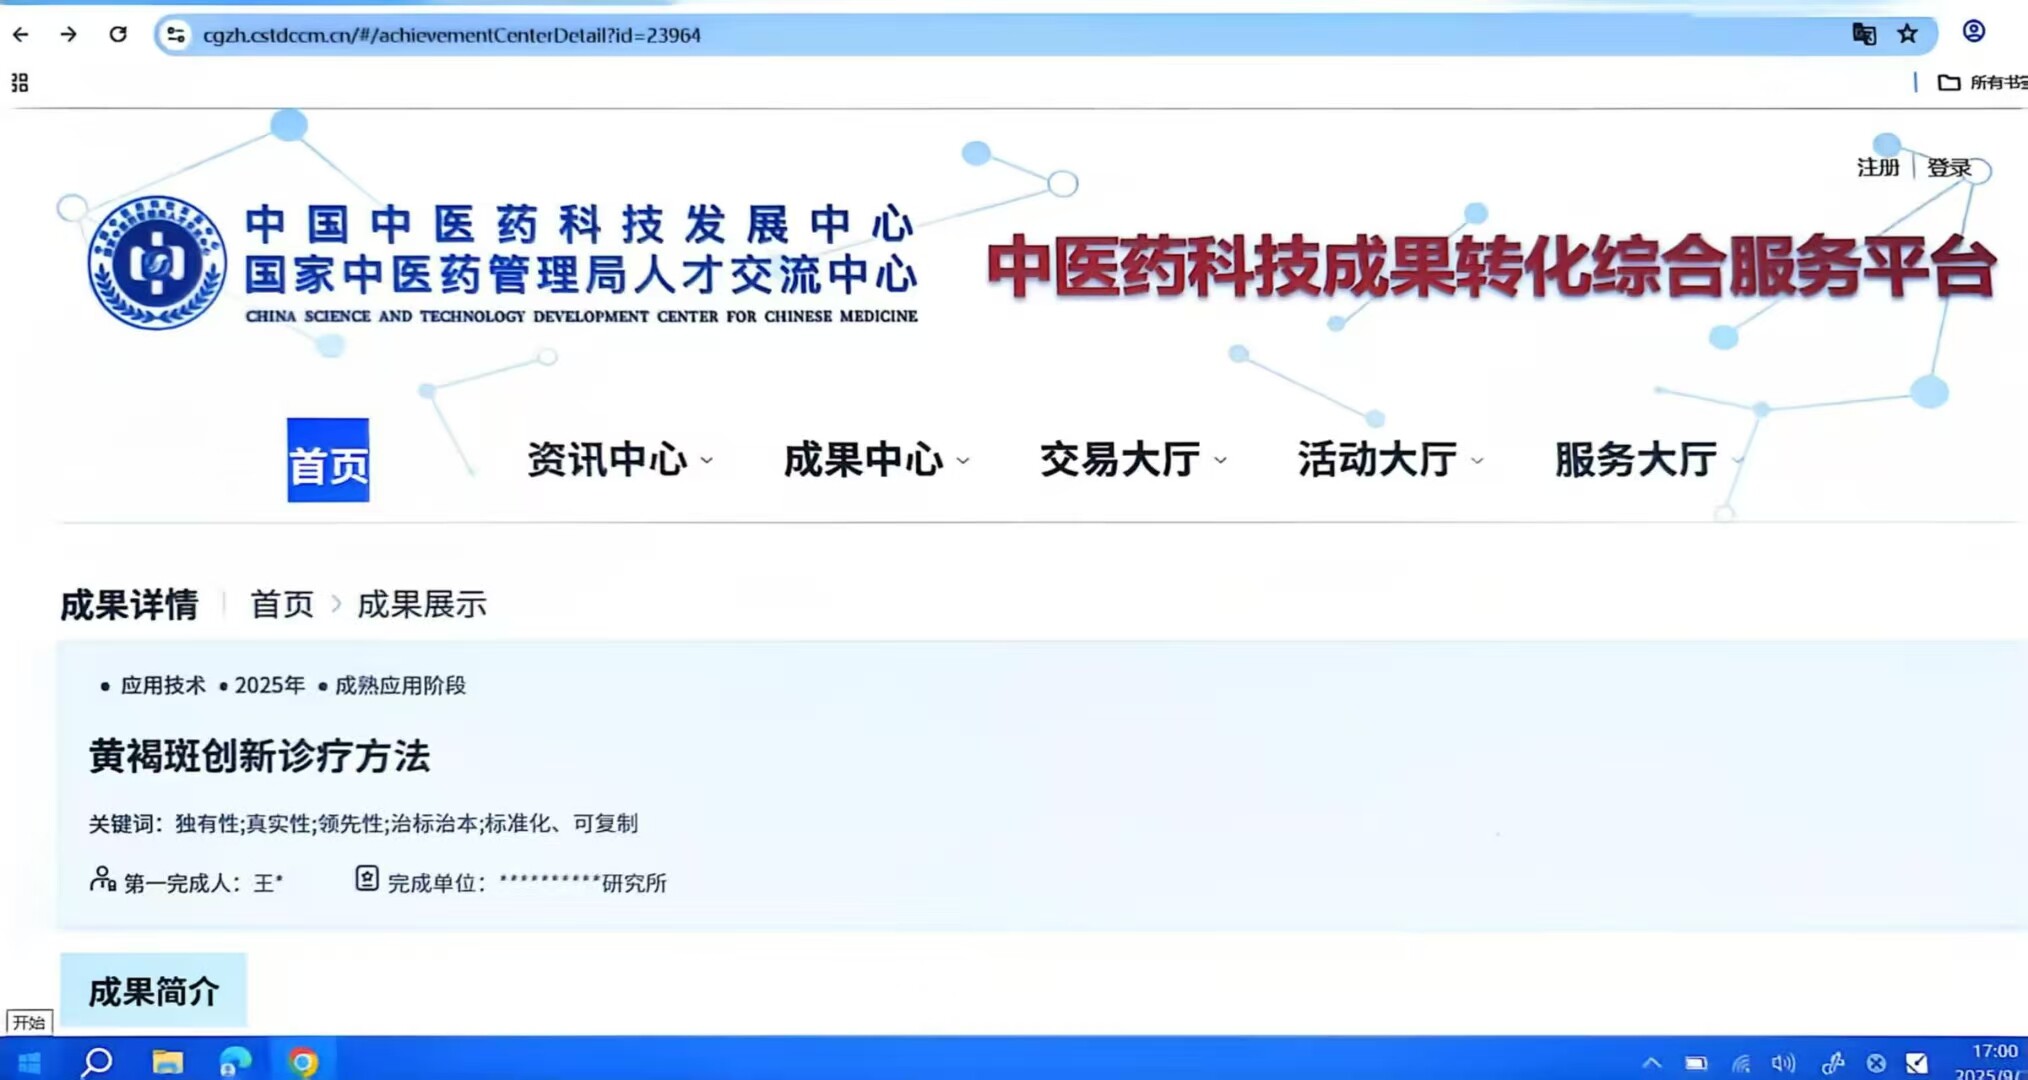Click the 登录 login link
Screen dimensions: 2028x1080
1948,168
